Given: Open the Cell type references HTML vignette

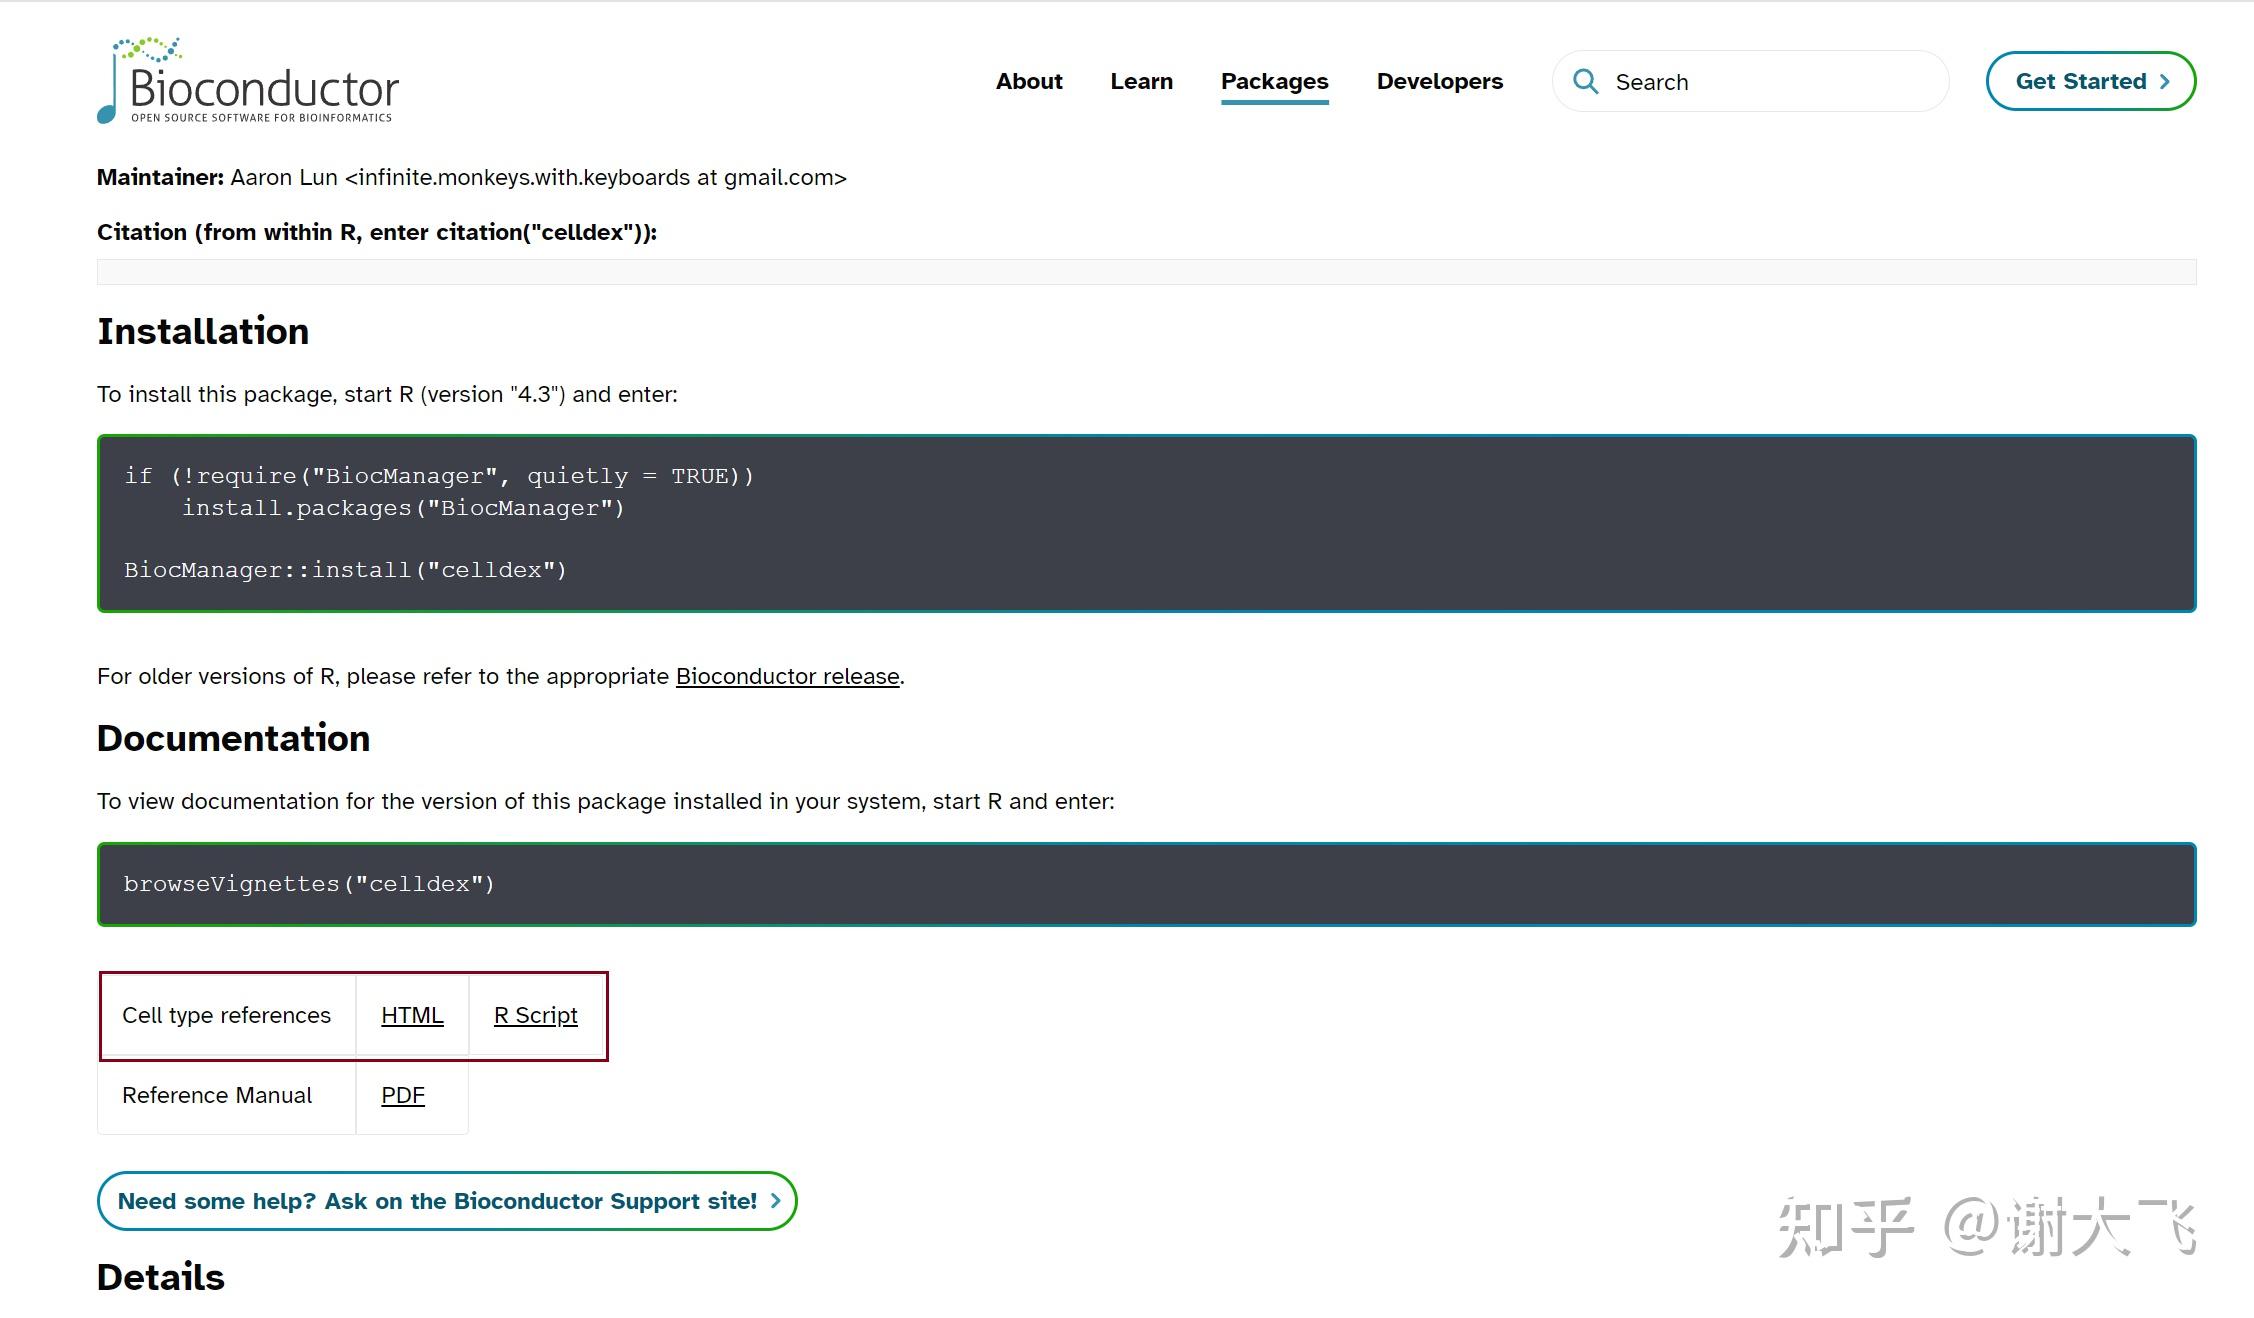Looking at the screenshot, I should pos(412,1016).
